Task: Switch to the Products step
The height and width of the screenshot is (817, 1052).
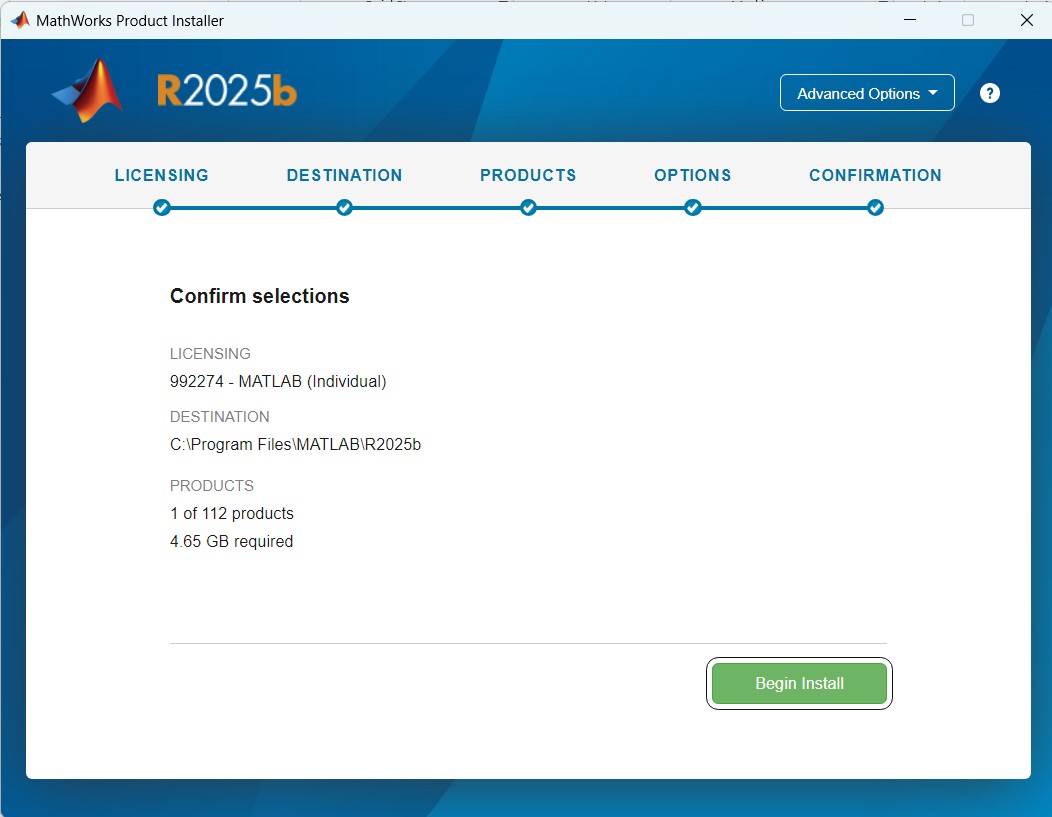Action: [528, 175]
